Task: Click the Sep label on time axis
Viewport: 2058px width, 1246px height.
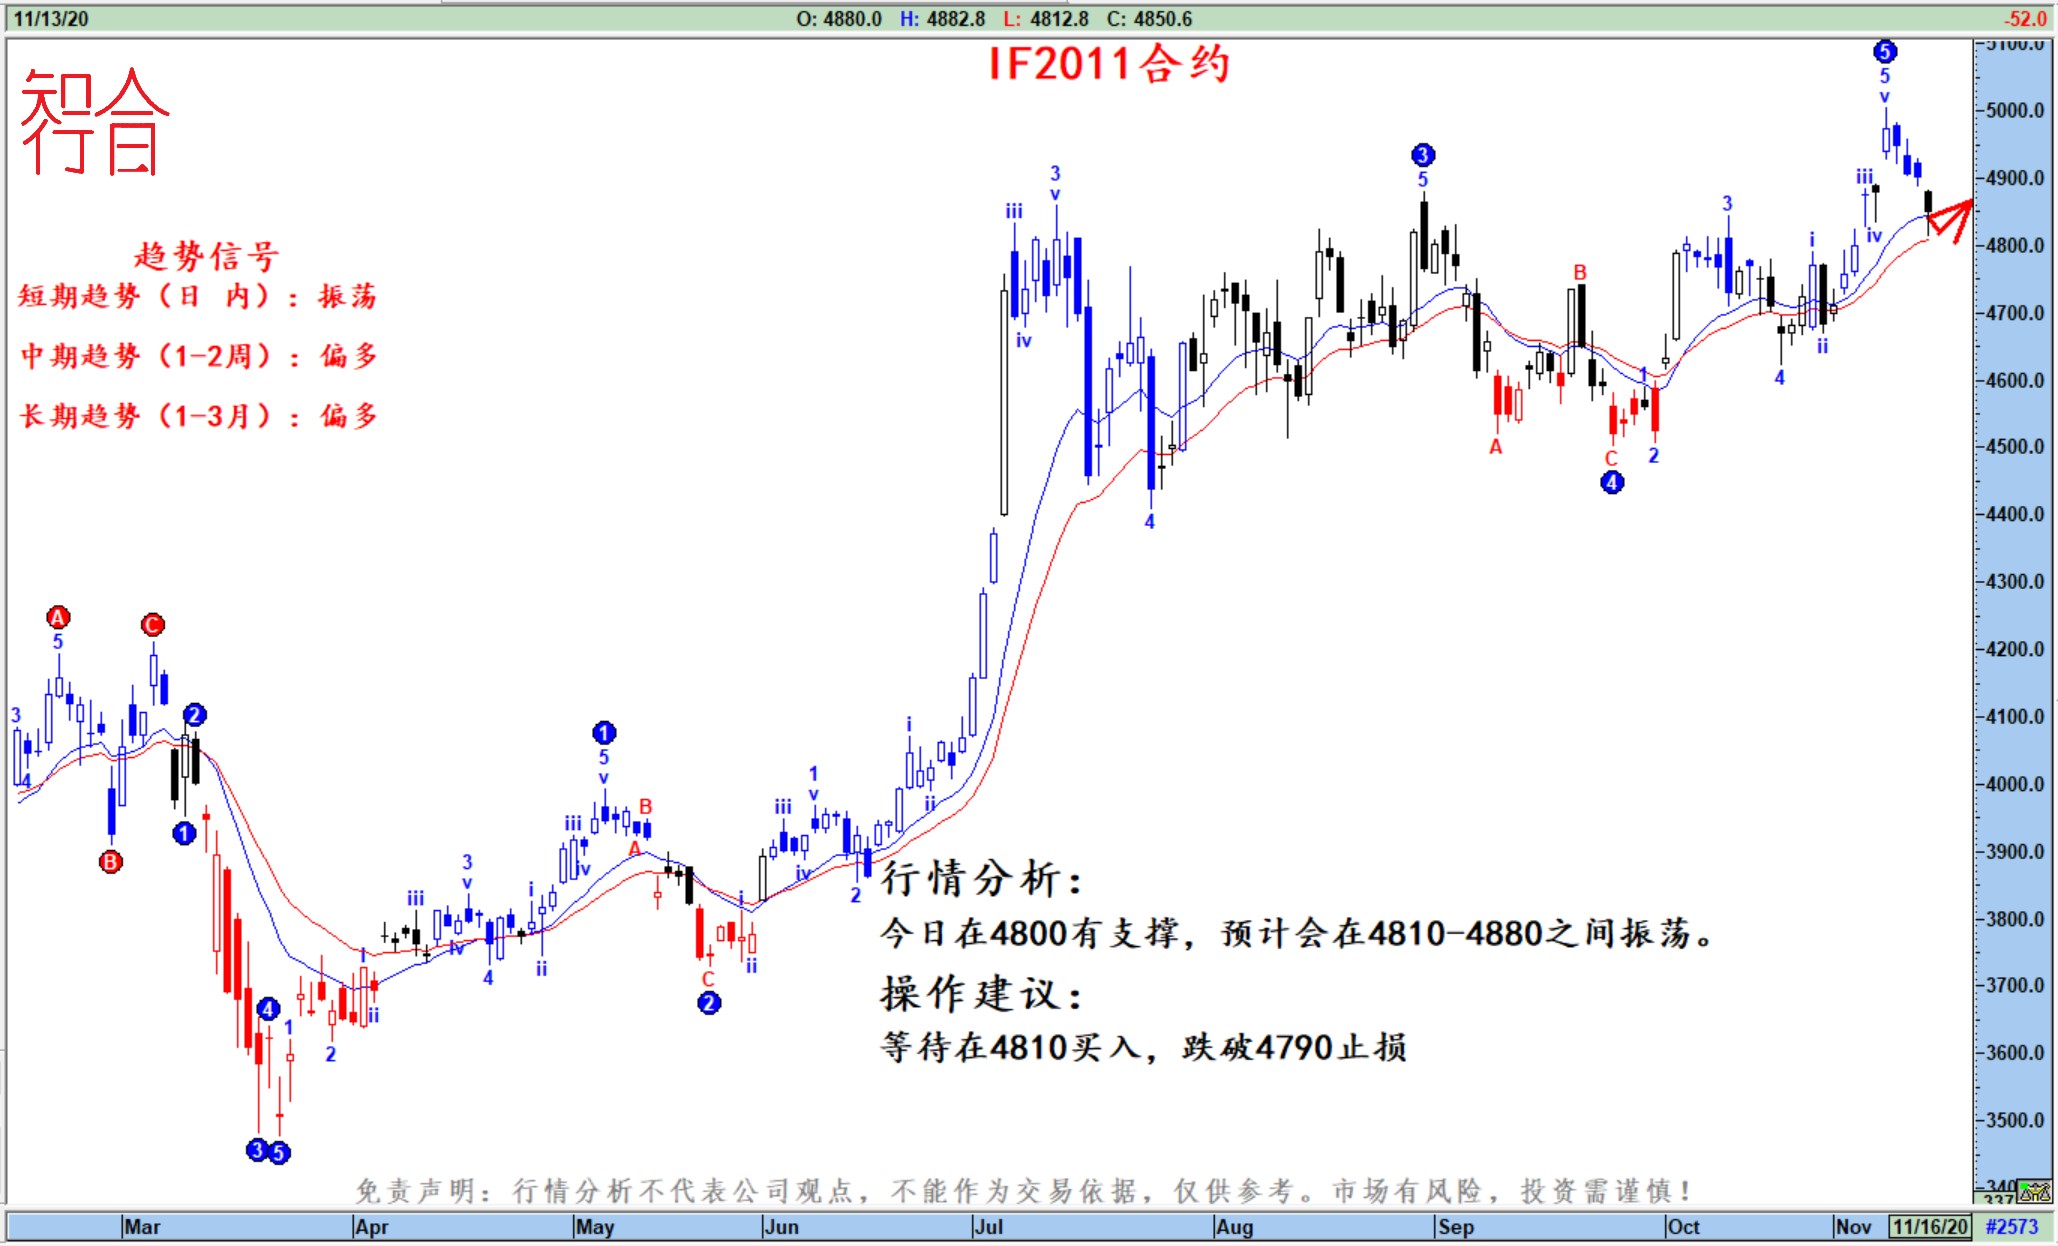Action: pyautogui.click(x=1456, y=1226)
